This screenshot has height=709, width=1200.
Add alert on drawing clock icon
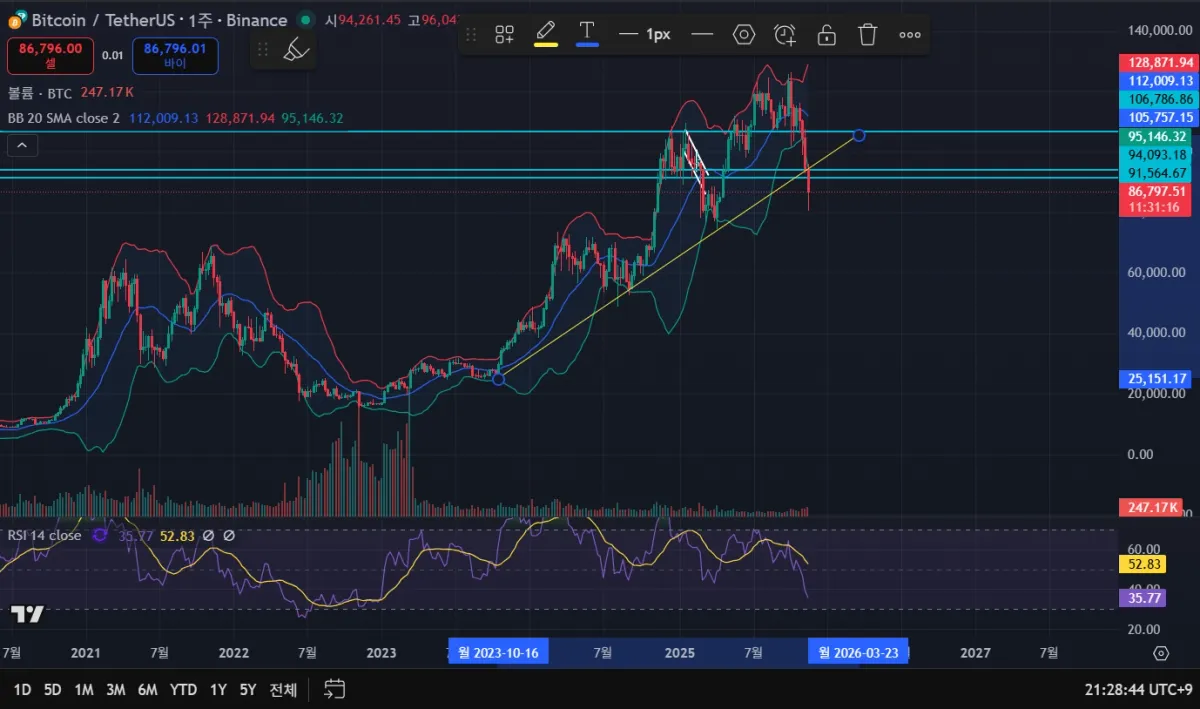(x=786, y=34)
